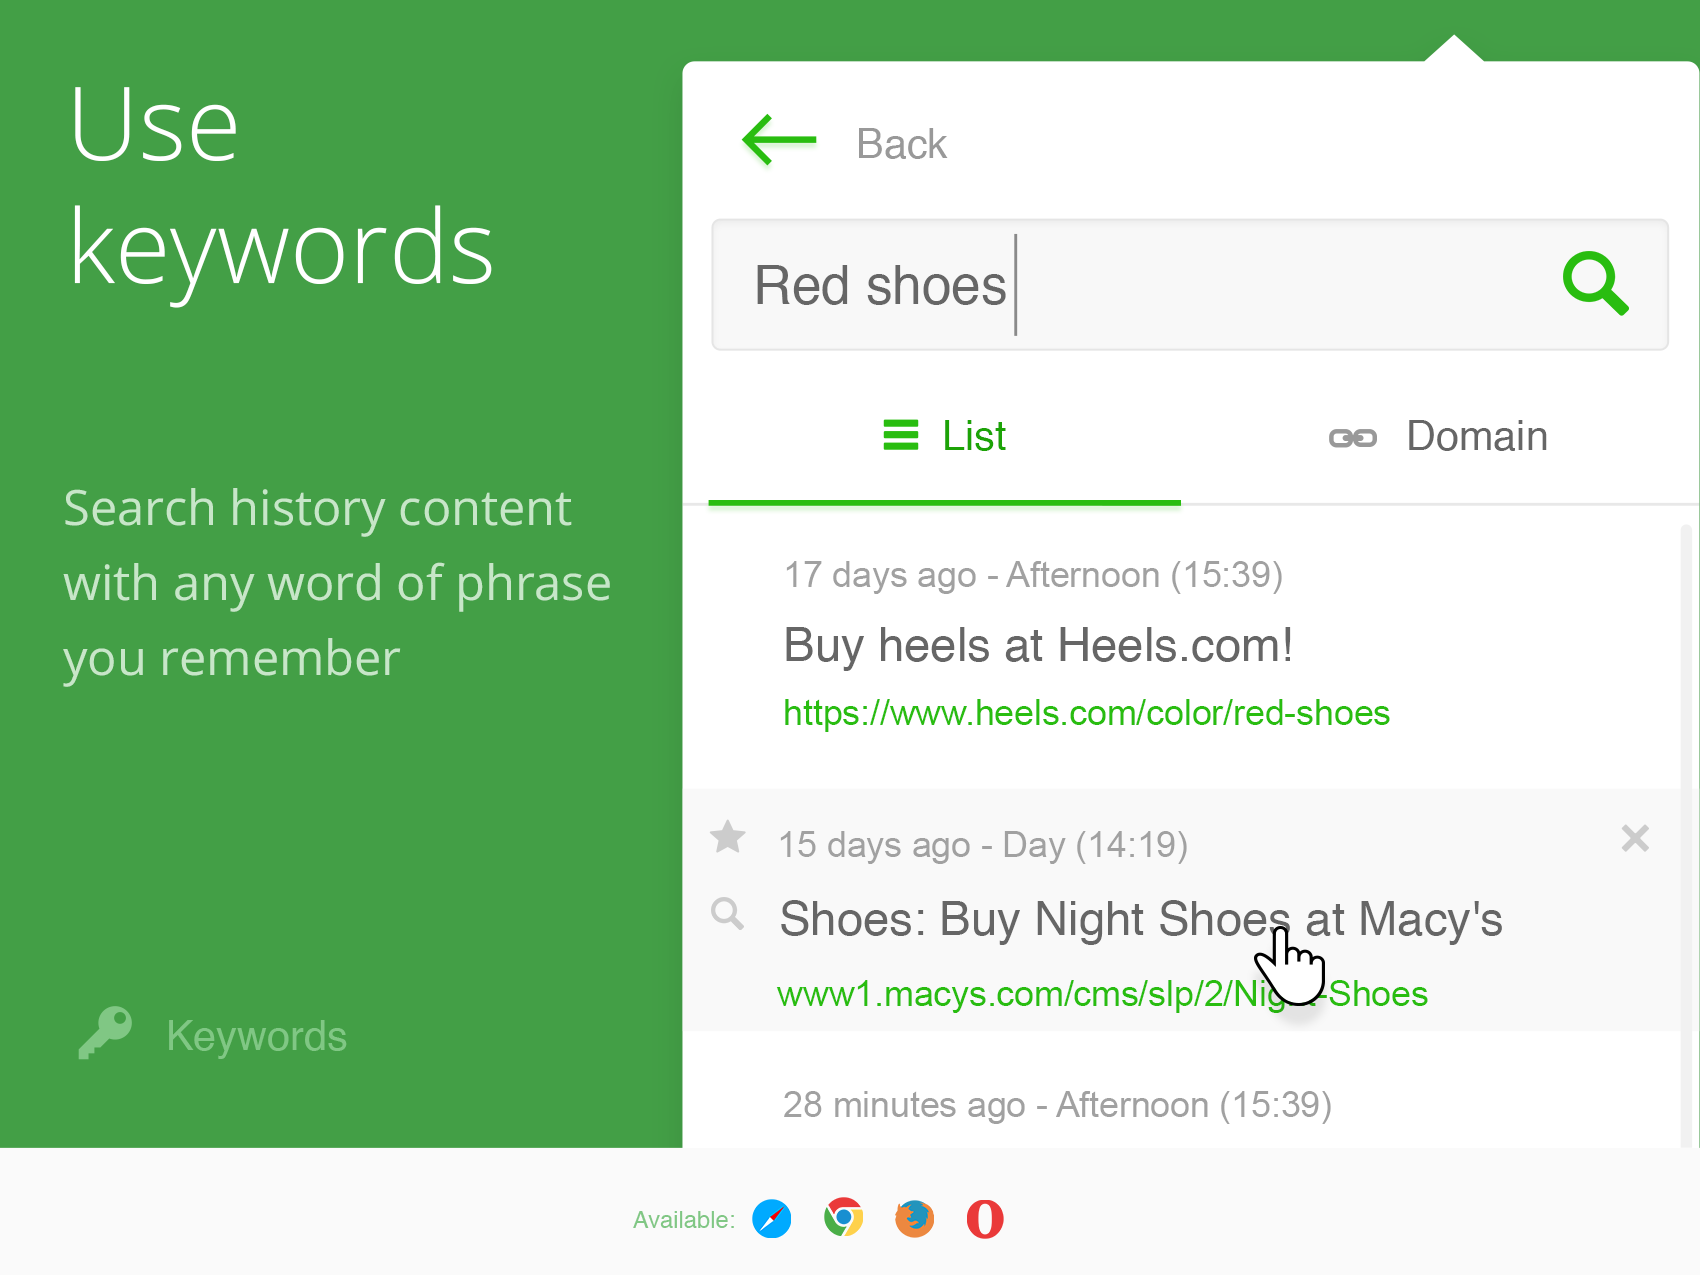The width and height of the screenshot is (1700, 1275).
Task: Switch to the List tab
Action: (x=945, y=437)
